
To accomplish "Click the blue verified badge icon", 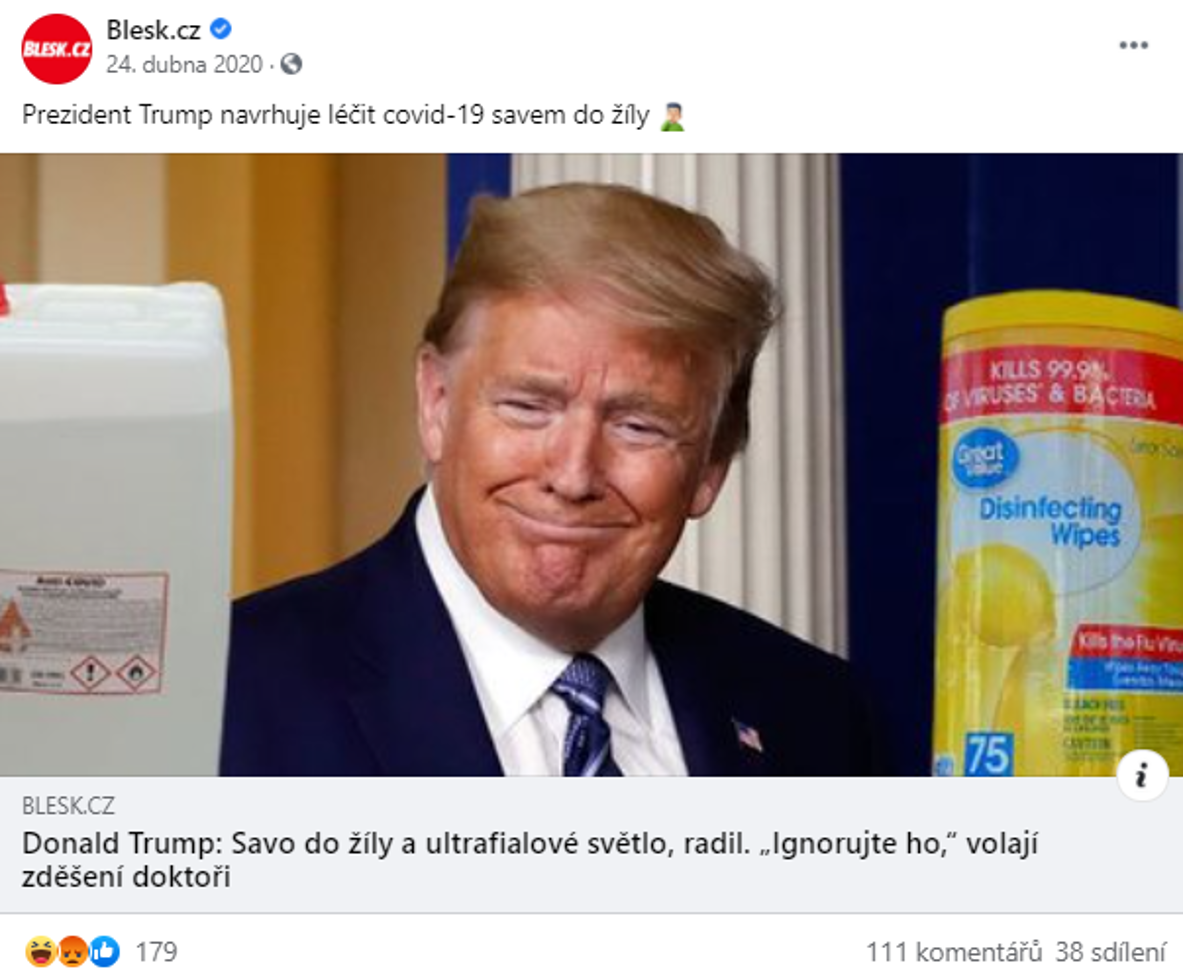I will tap(220, 29).
